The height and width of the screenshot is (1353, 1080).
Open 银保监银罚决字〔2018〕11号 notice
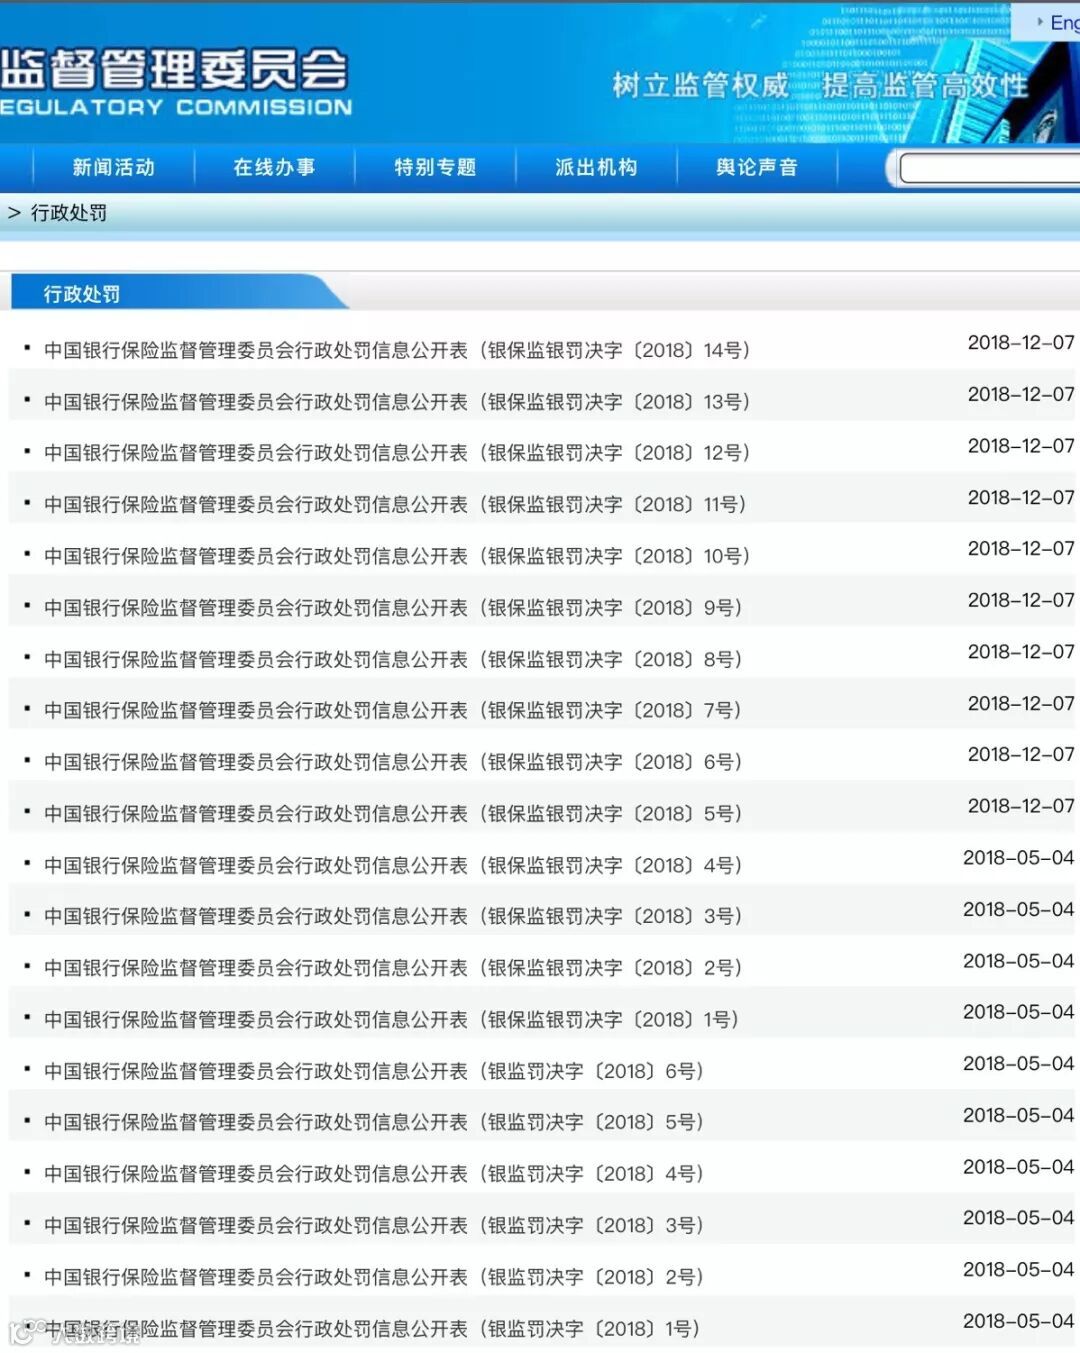395,505
